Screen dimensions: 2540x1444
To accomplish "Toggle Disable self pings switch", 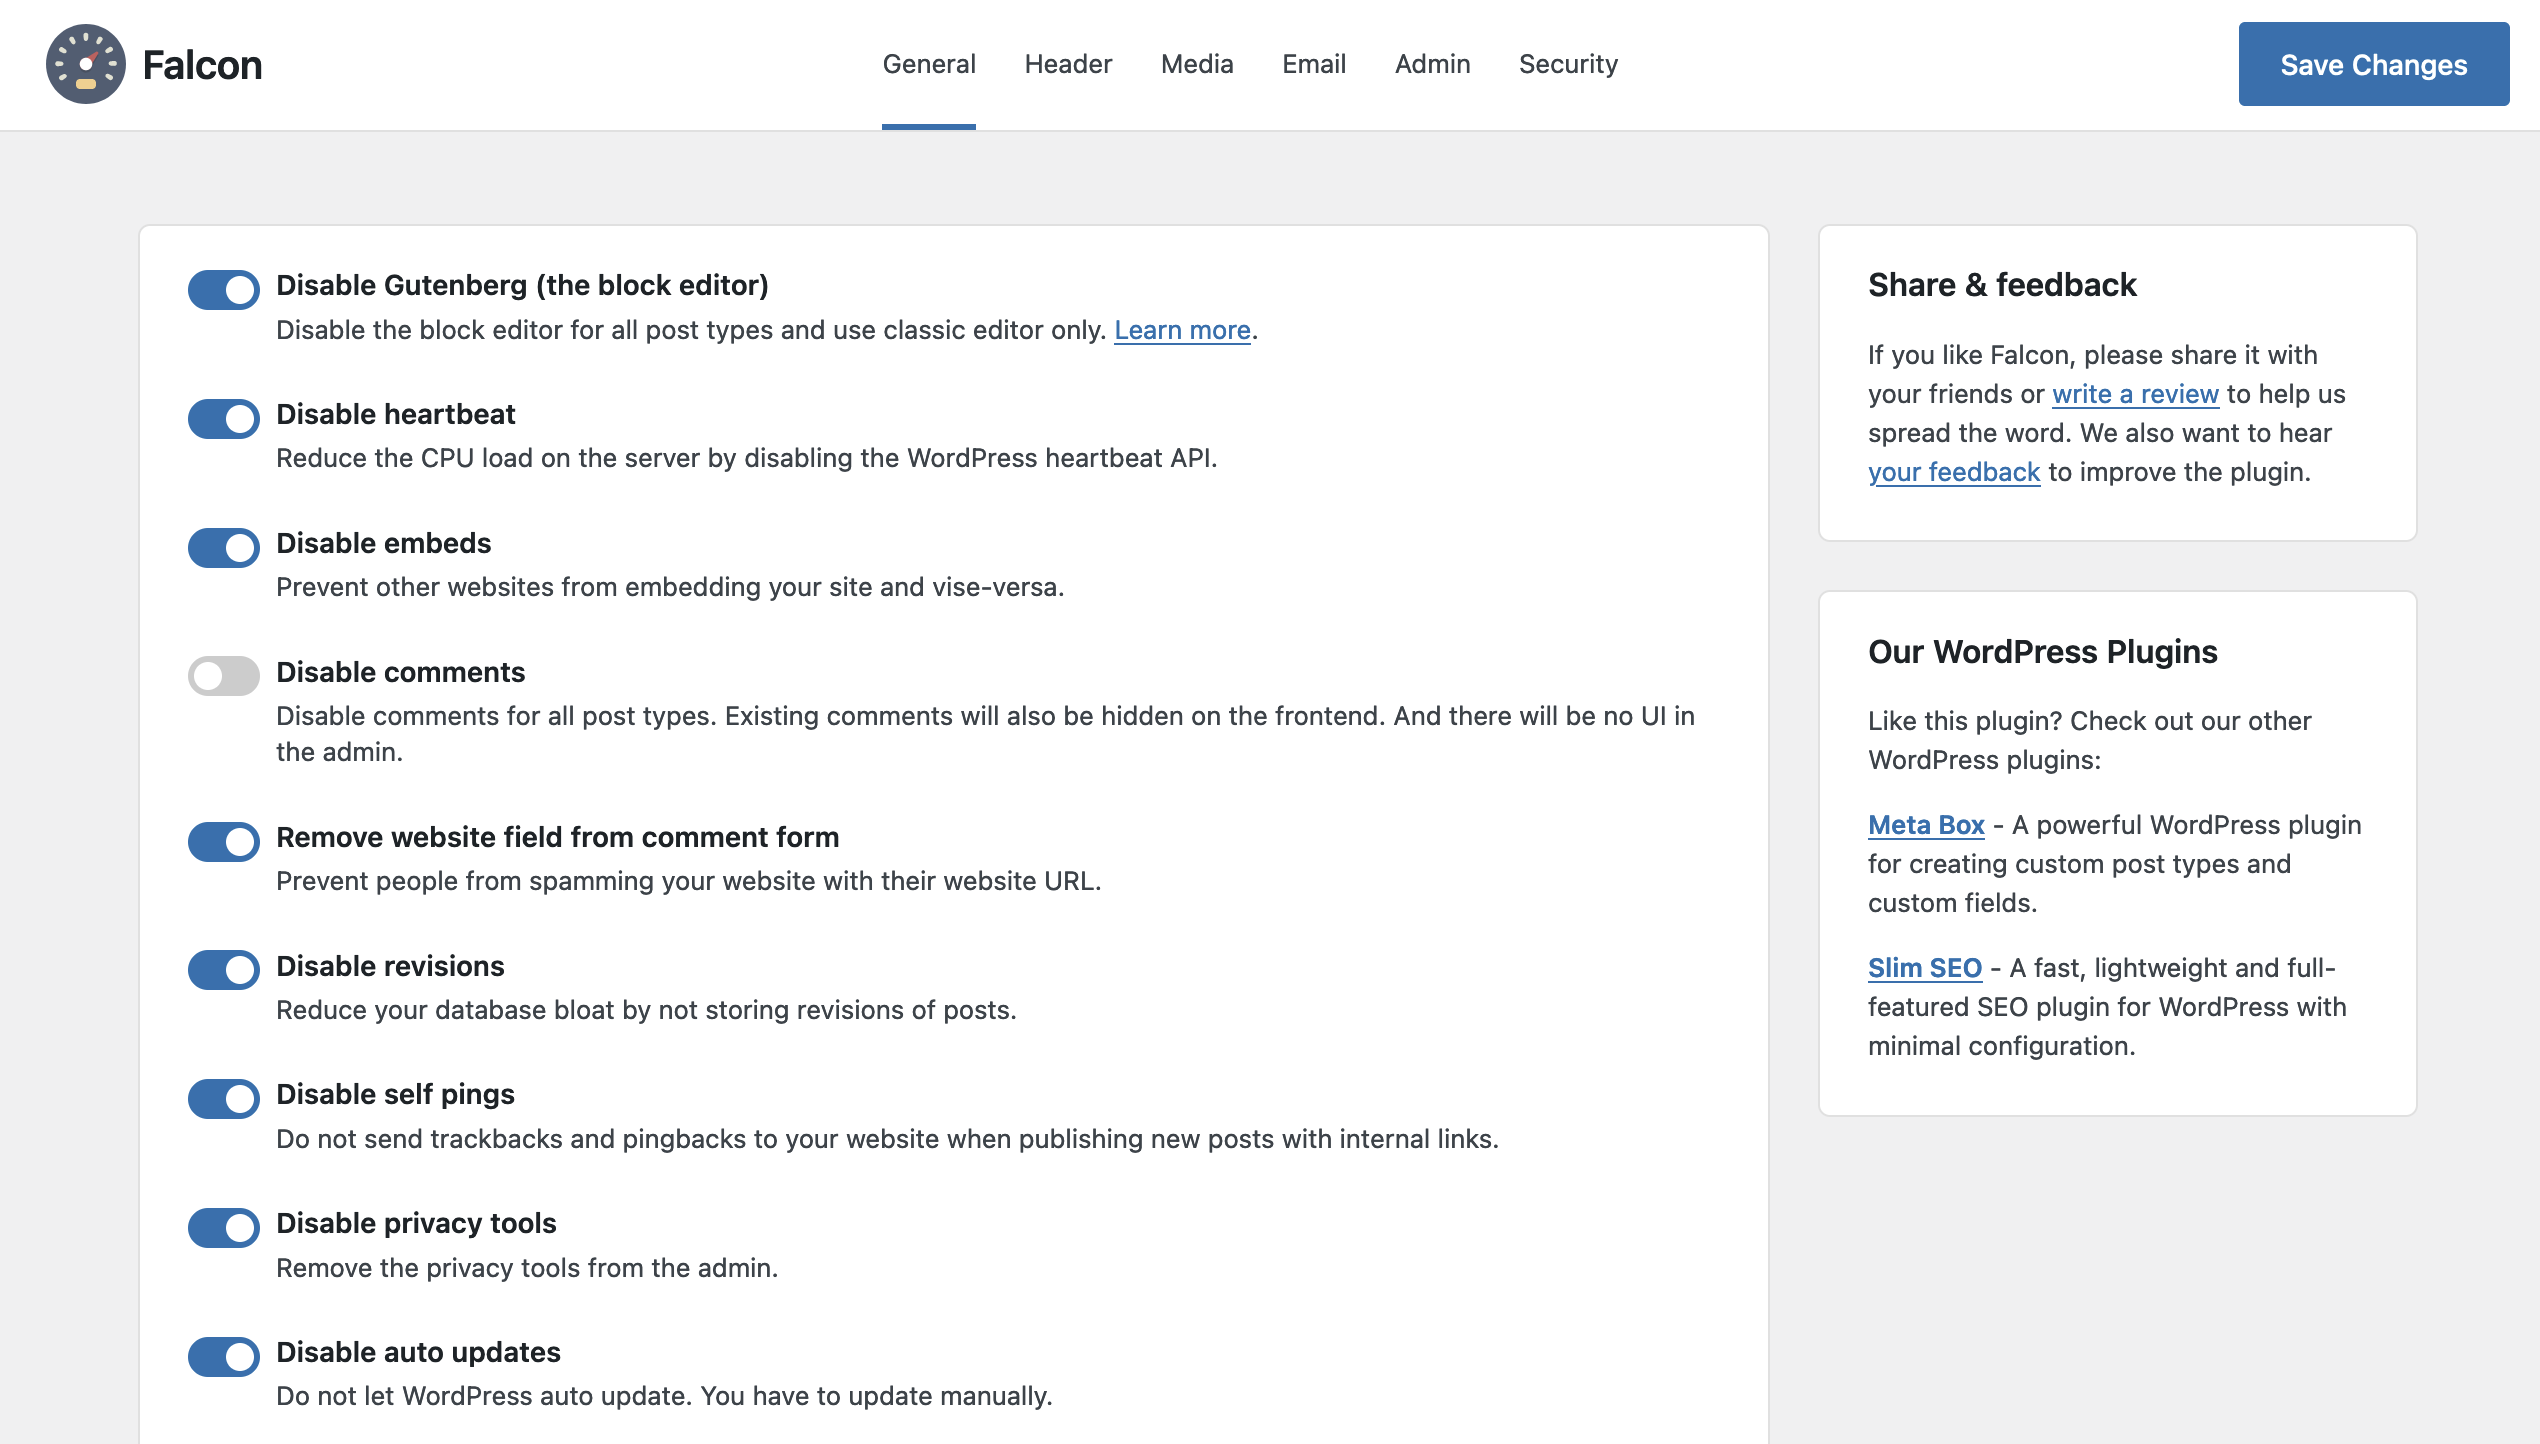I will pos(224,1099).
